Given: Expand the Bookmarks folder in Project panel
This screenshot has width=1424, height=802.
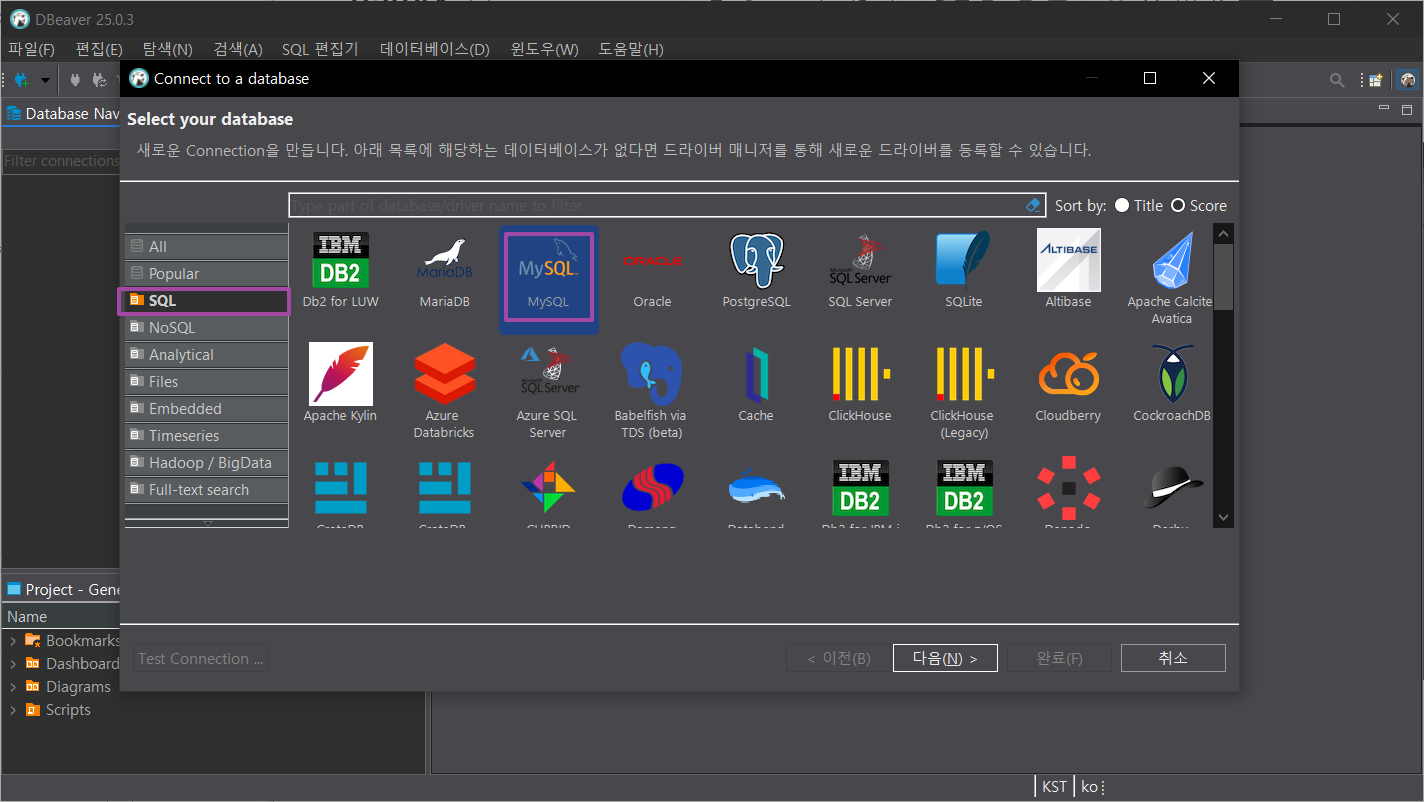Looking at the screenshot, I should 13,640.
